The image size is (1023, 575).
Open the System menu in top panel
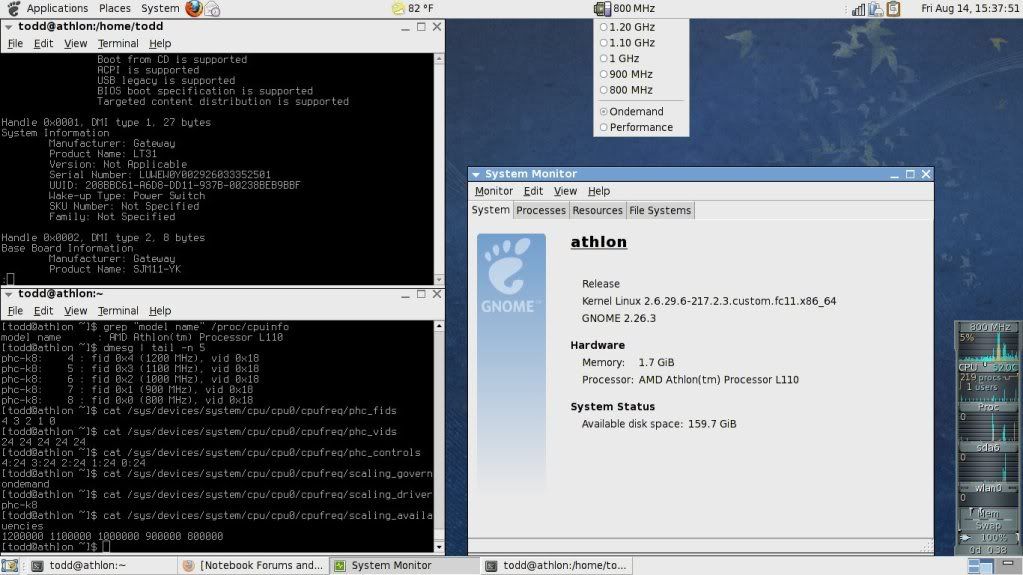(x=160, y=8)
